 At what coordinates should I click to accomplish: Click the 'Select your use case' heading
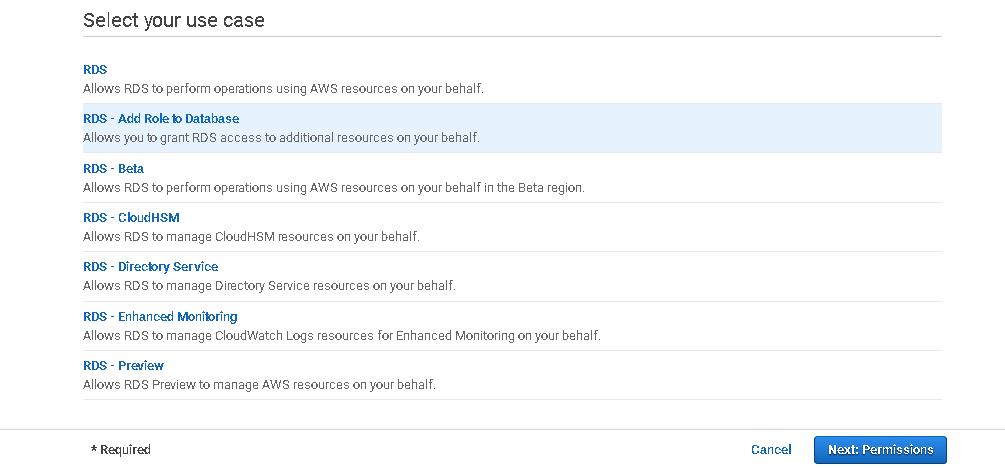(x=174, y=20)
